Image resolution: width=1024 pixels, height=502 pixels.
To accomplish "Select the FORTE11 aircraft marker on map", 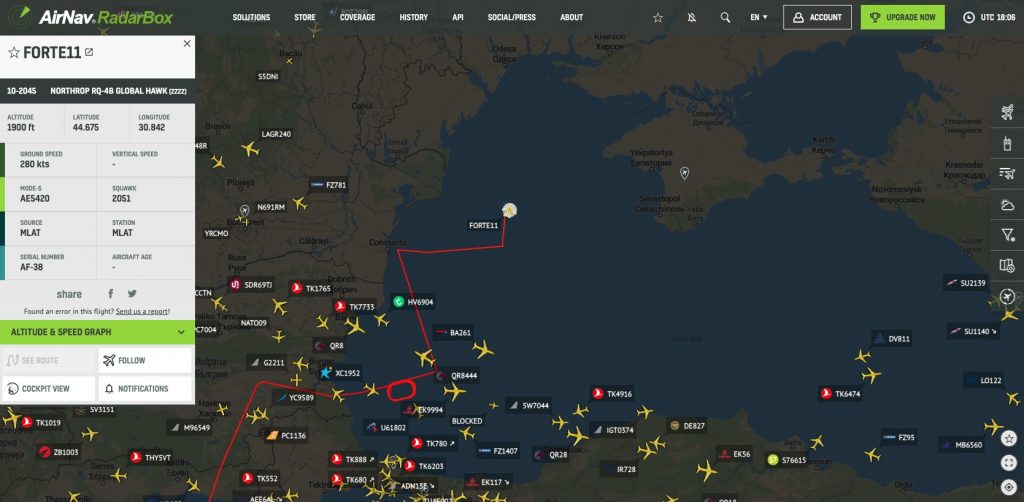I will pos(509,210).
